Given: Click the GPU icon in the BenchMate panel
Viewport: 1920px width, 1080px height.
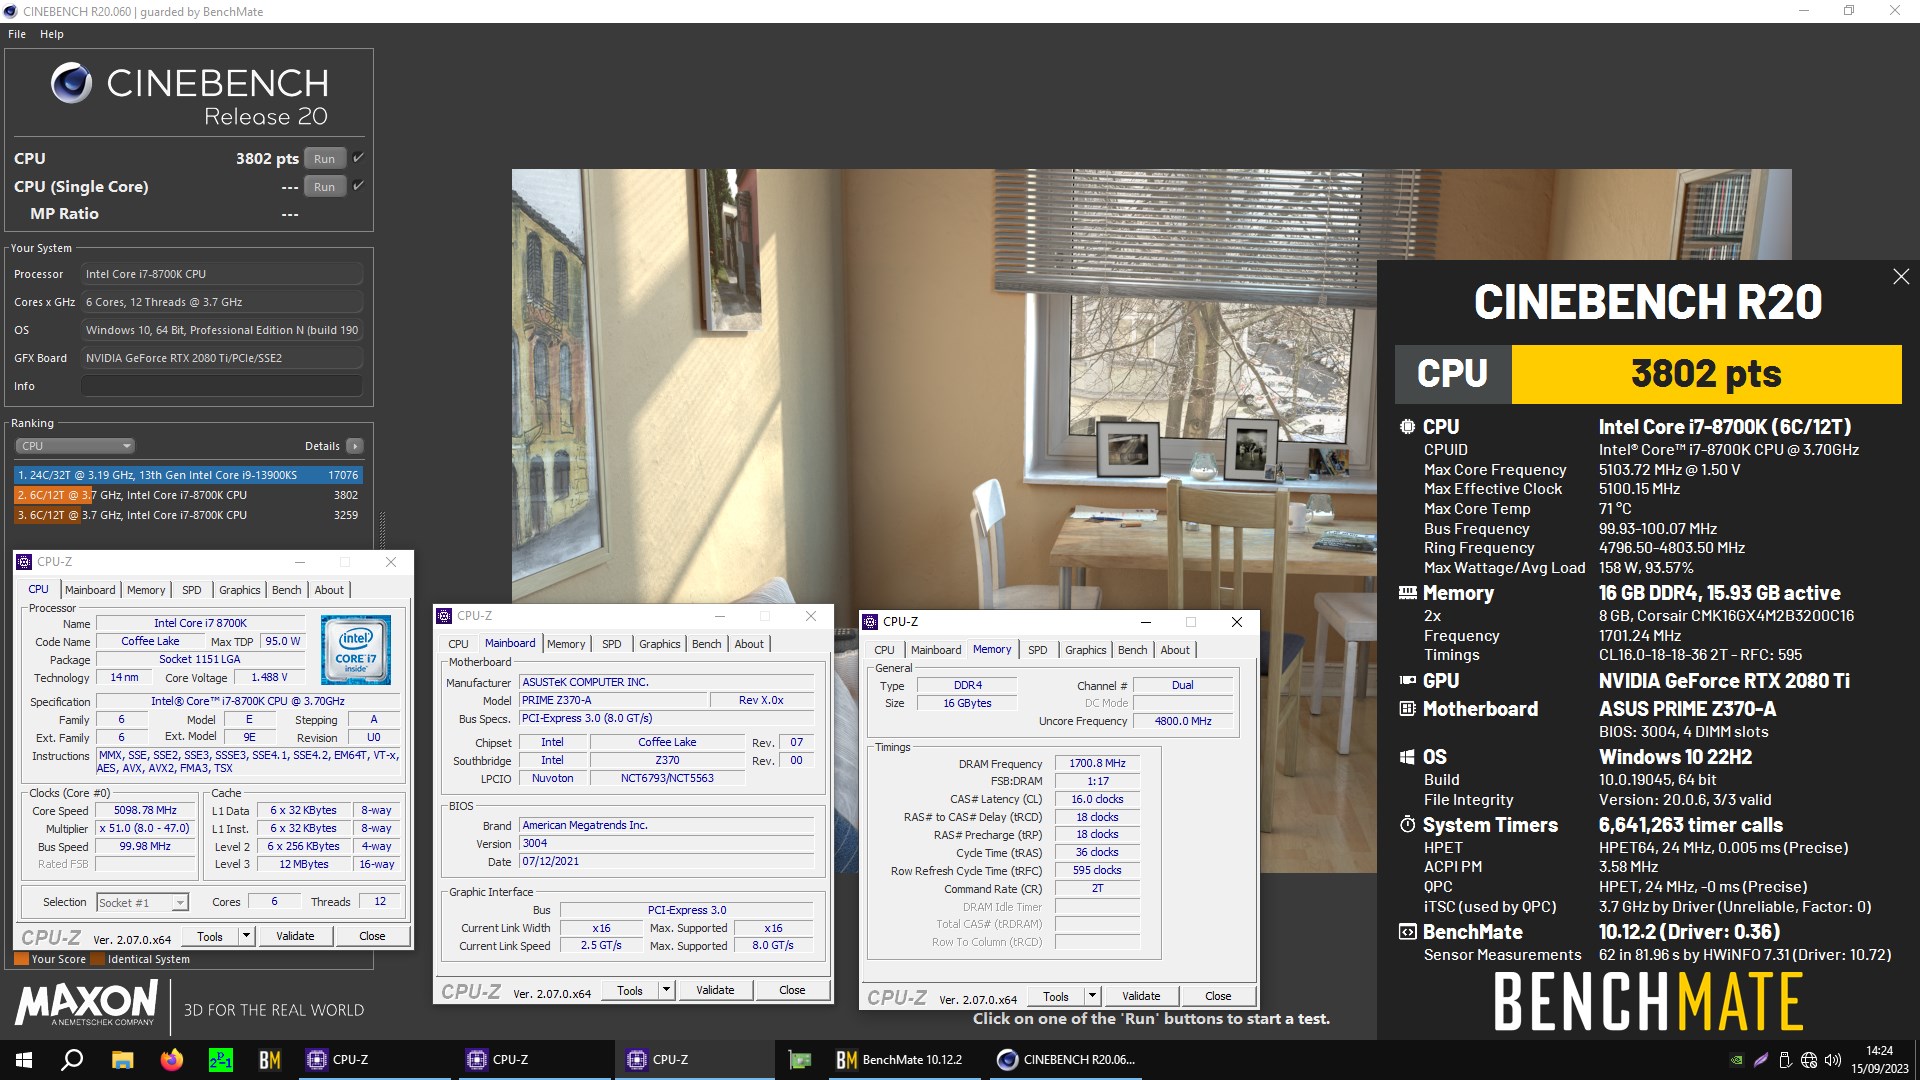Looking at the screenshot, I should 1407,681.
